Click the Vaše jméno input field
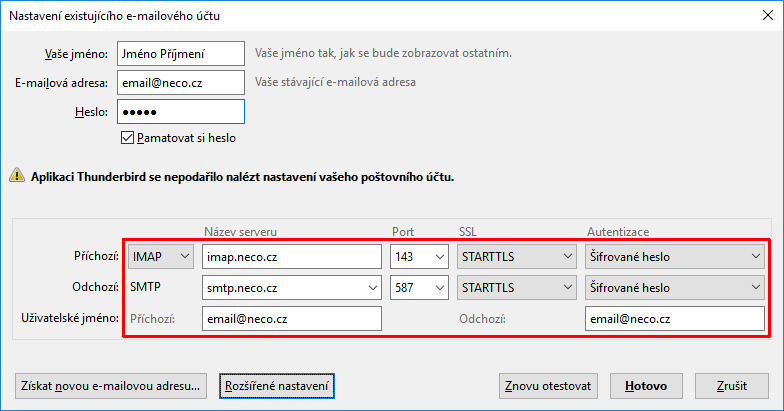784x411 pixels. [x=181, y=52]
